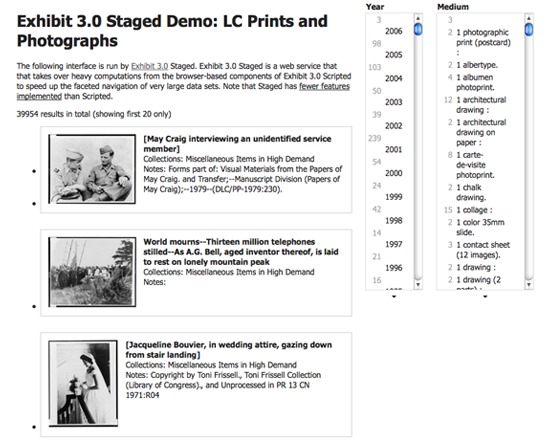The image size is (550, 440).
Task: Filter Year facet by 1998
Action: click(x=394, y=221)
